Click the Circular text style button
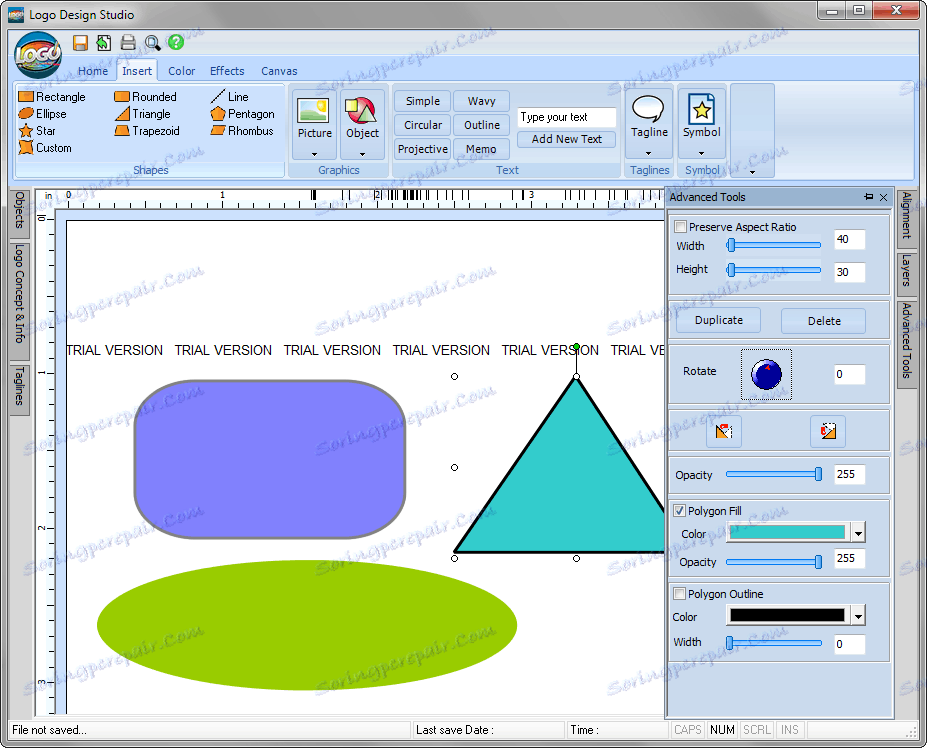 click(x=423, y=125)
